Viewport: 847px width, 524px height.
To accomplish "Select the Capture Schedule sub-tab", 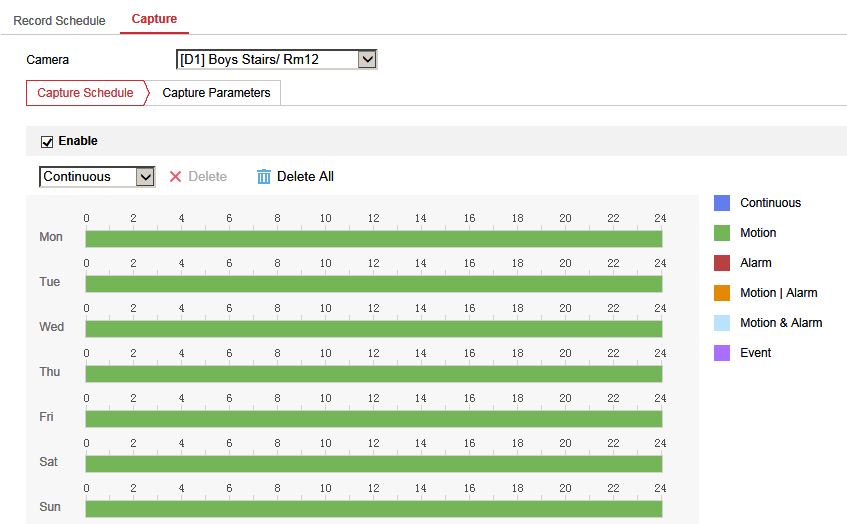I will (85, 93).
